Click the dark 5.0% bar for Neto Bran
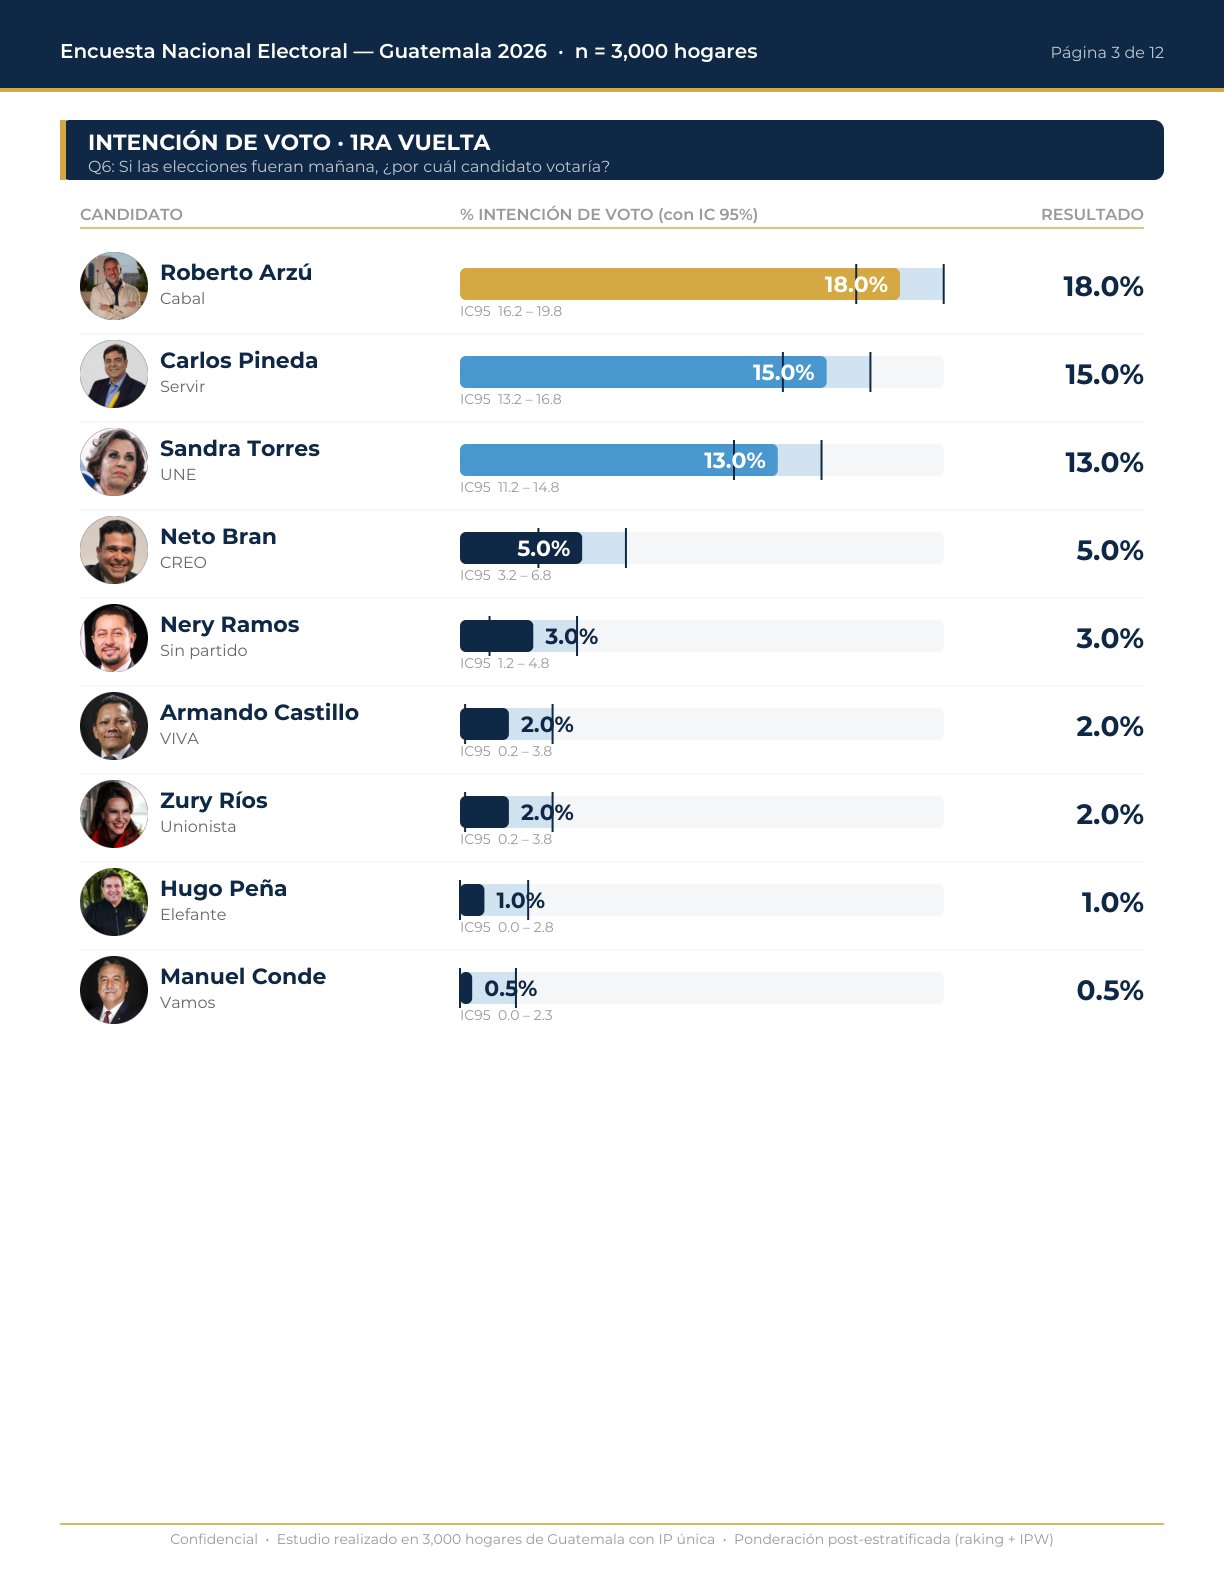 click(x=521, y=548)
